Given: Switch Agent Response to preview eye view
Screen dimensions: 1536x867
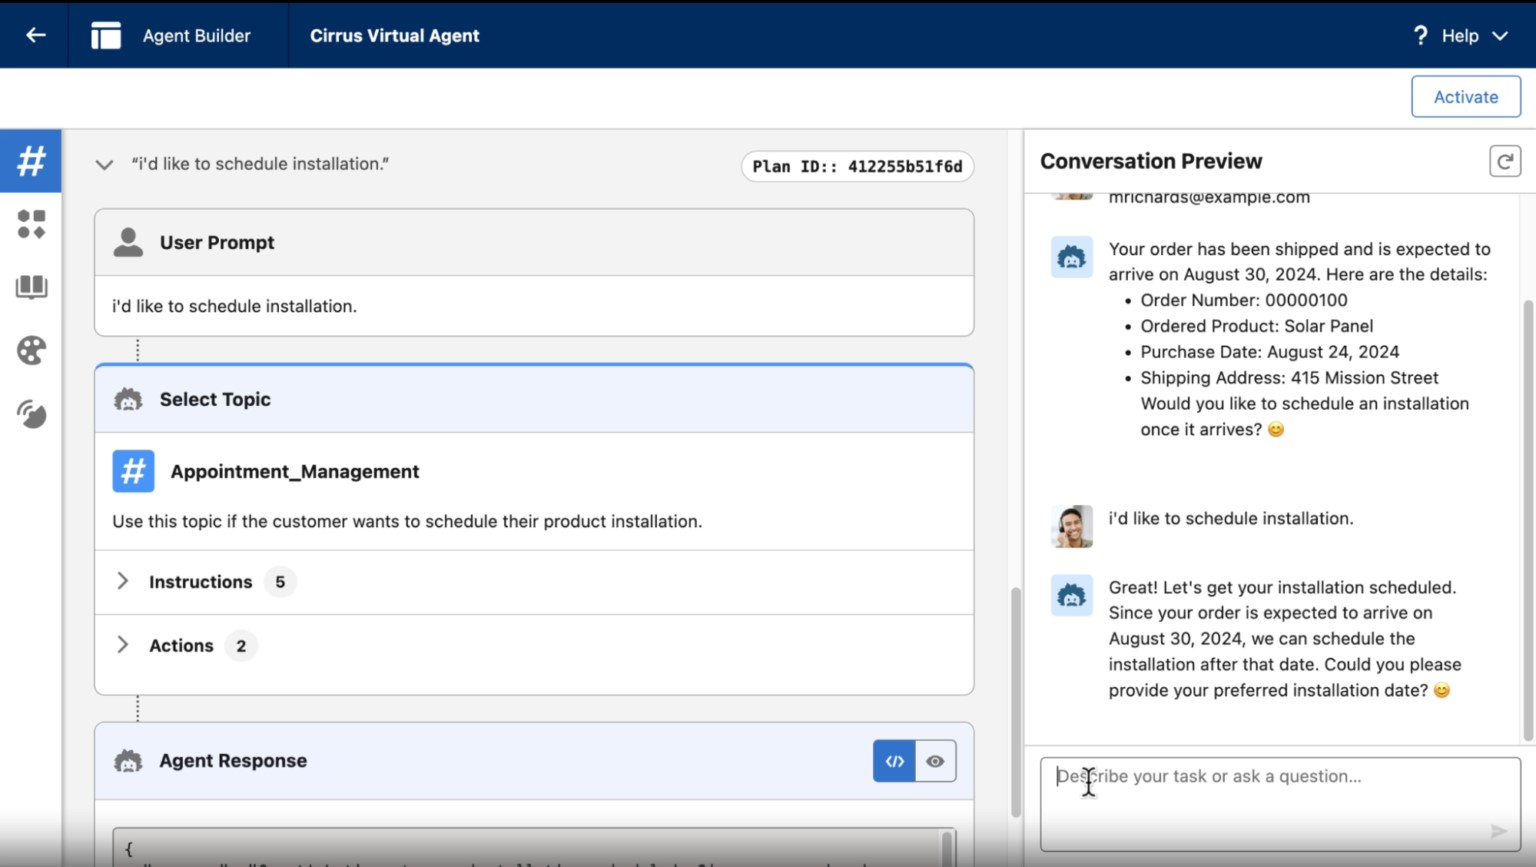Looking at the screenshot, I should 935,761.
